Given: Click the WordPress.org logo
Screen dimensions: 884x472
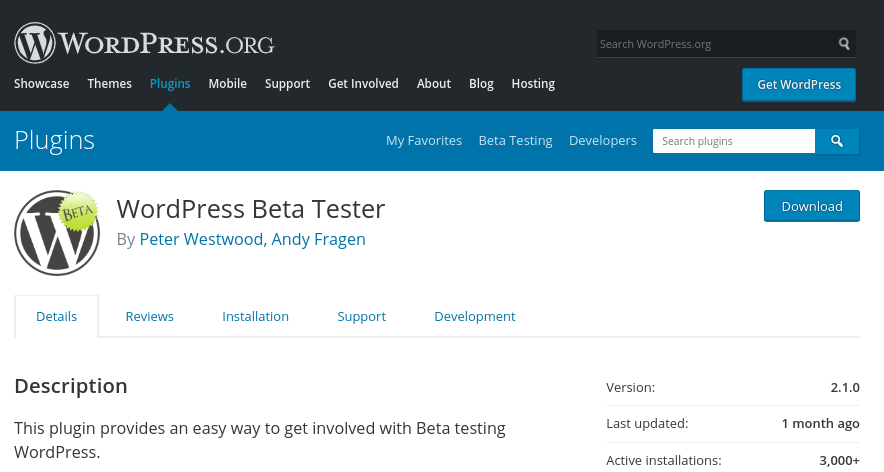Looking at the screenshot, I should [x=144, y=43].
